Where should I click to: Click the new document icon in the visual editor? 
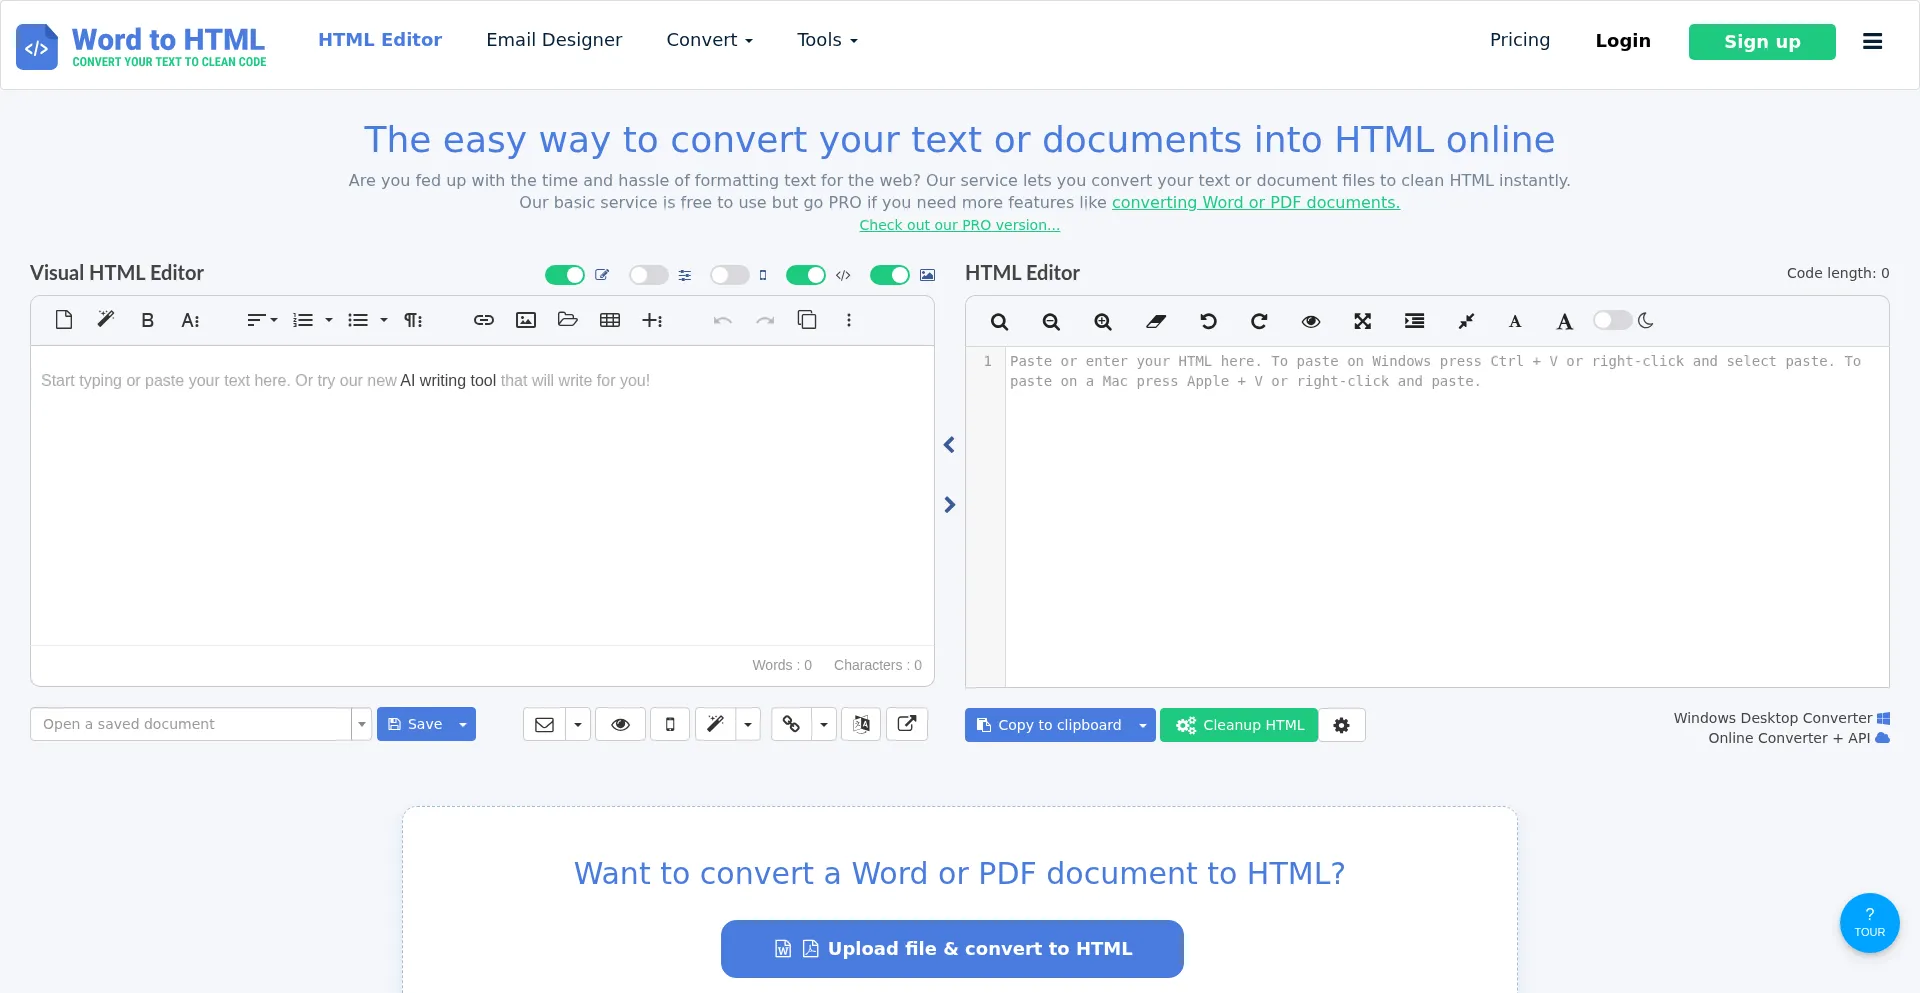point(64,320)
